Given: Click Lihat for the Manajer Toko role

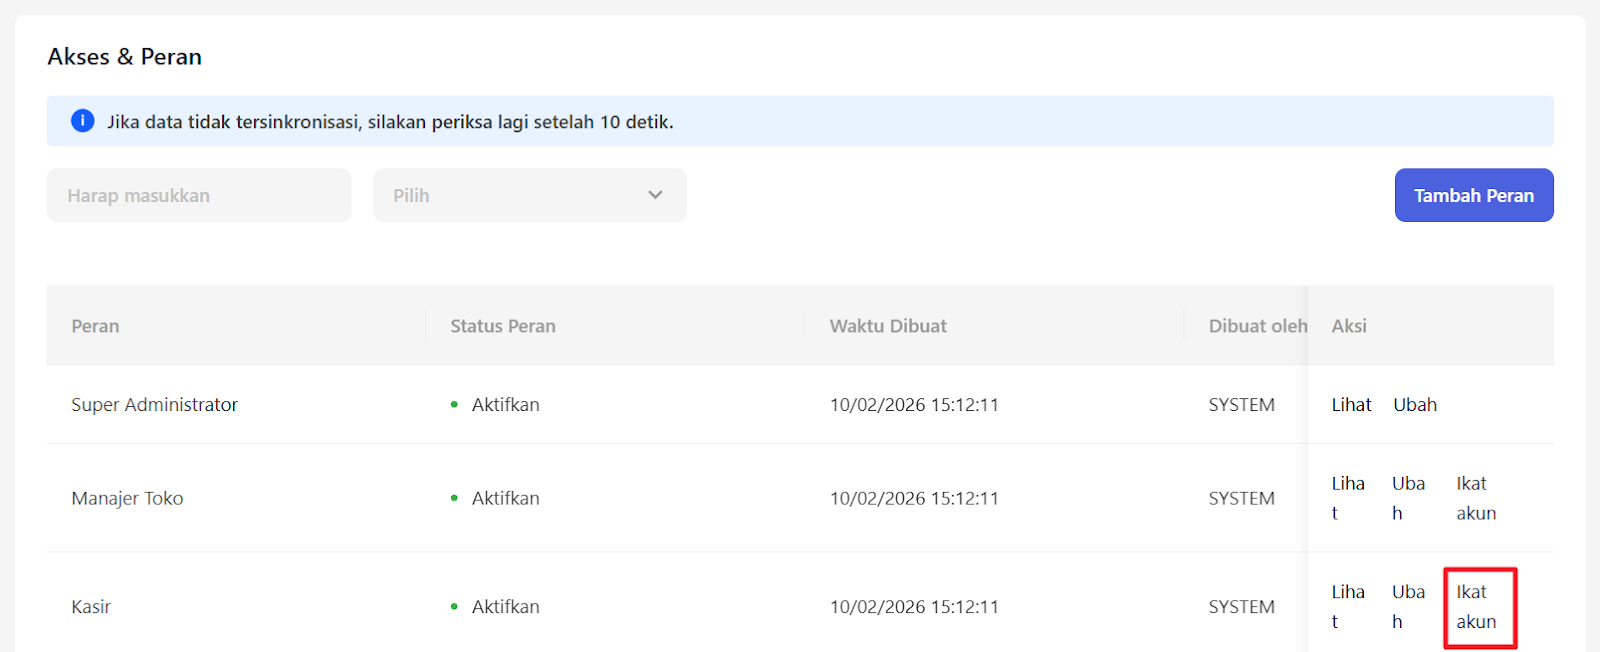Looking at the screenshot, I should tap(1347, 498).
